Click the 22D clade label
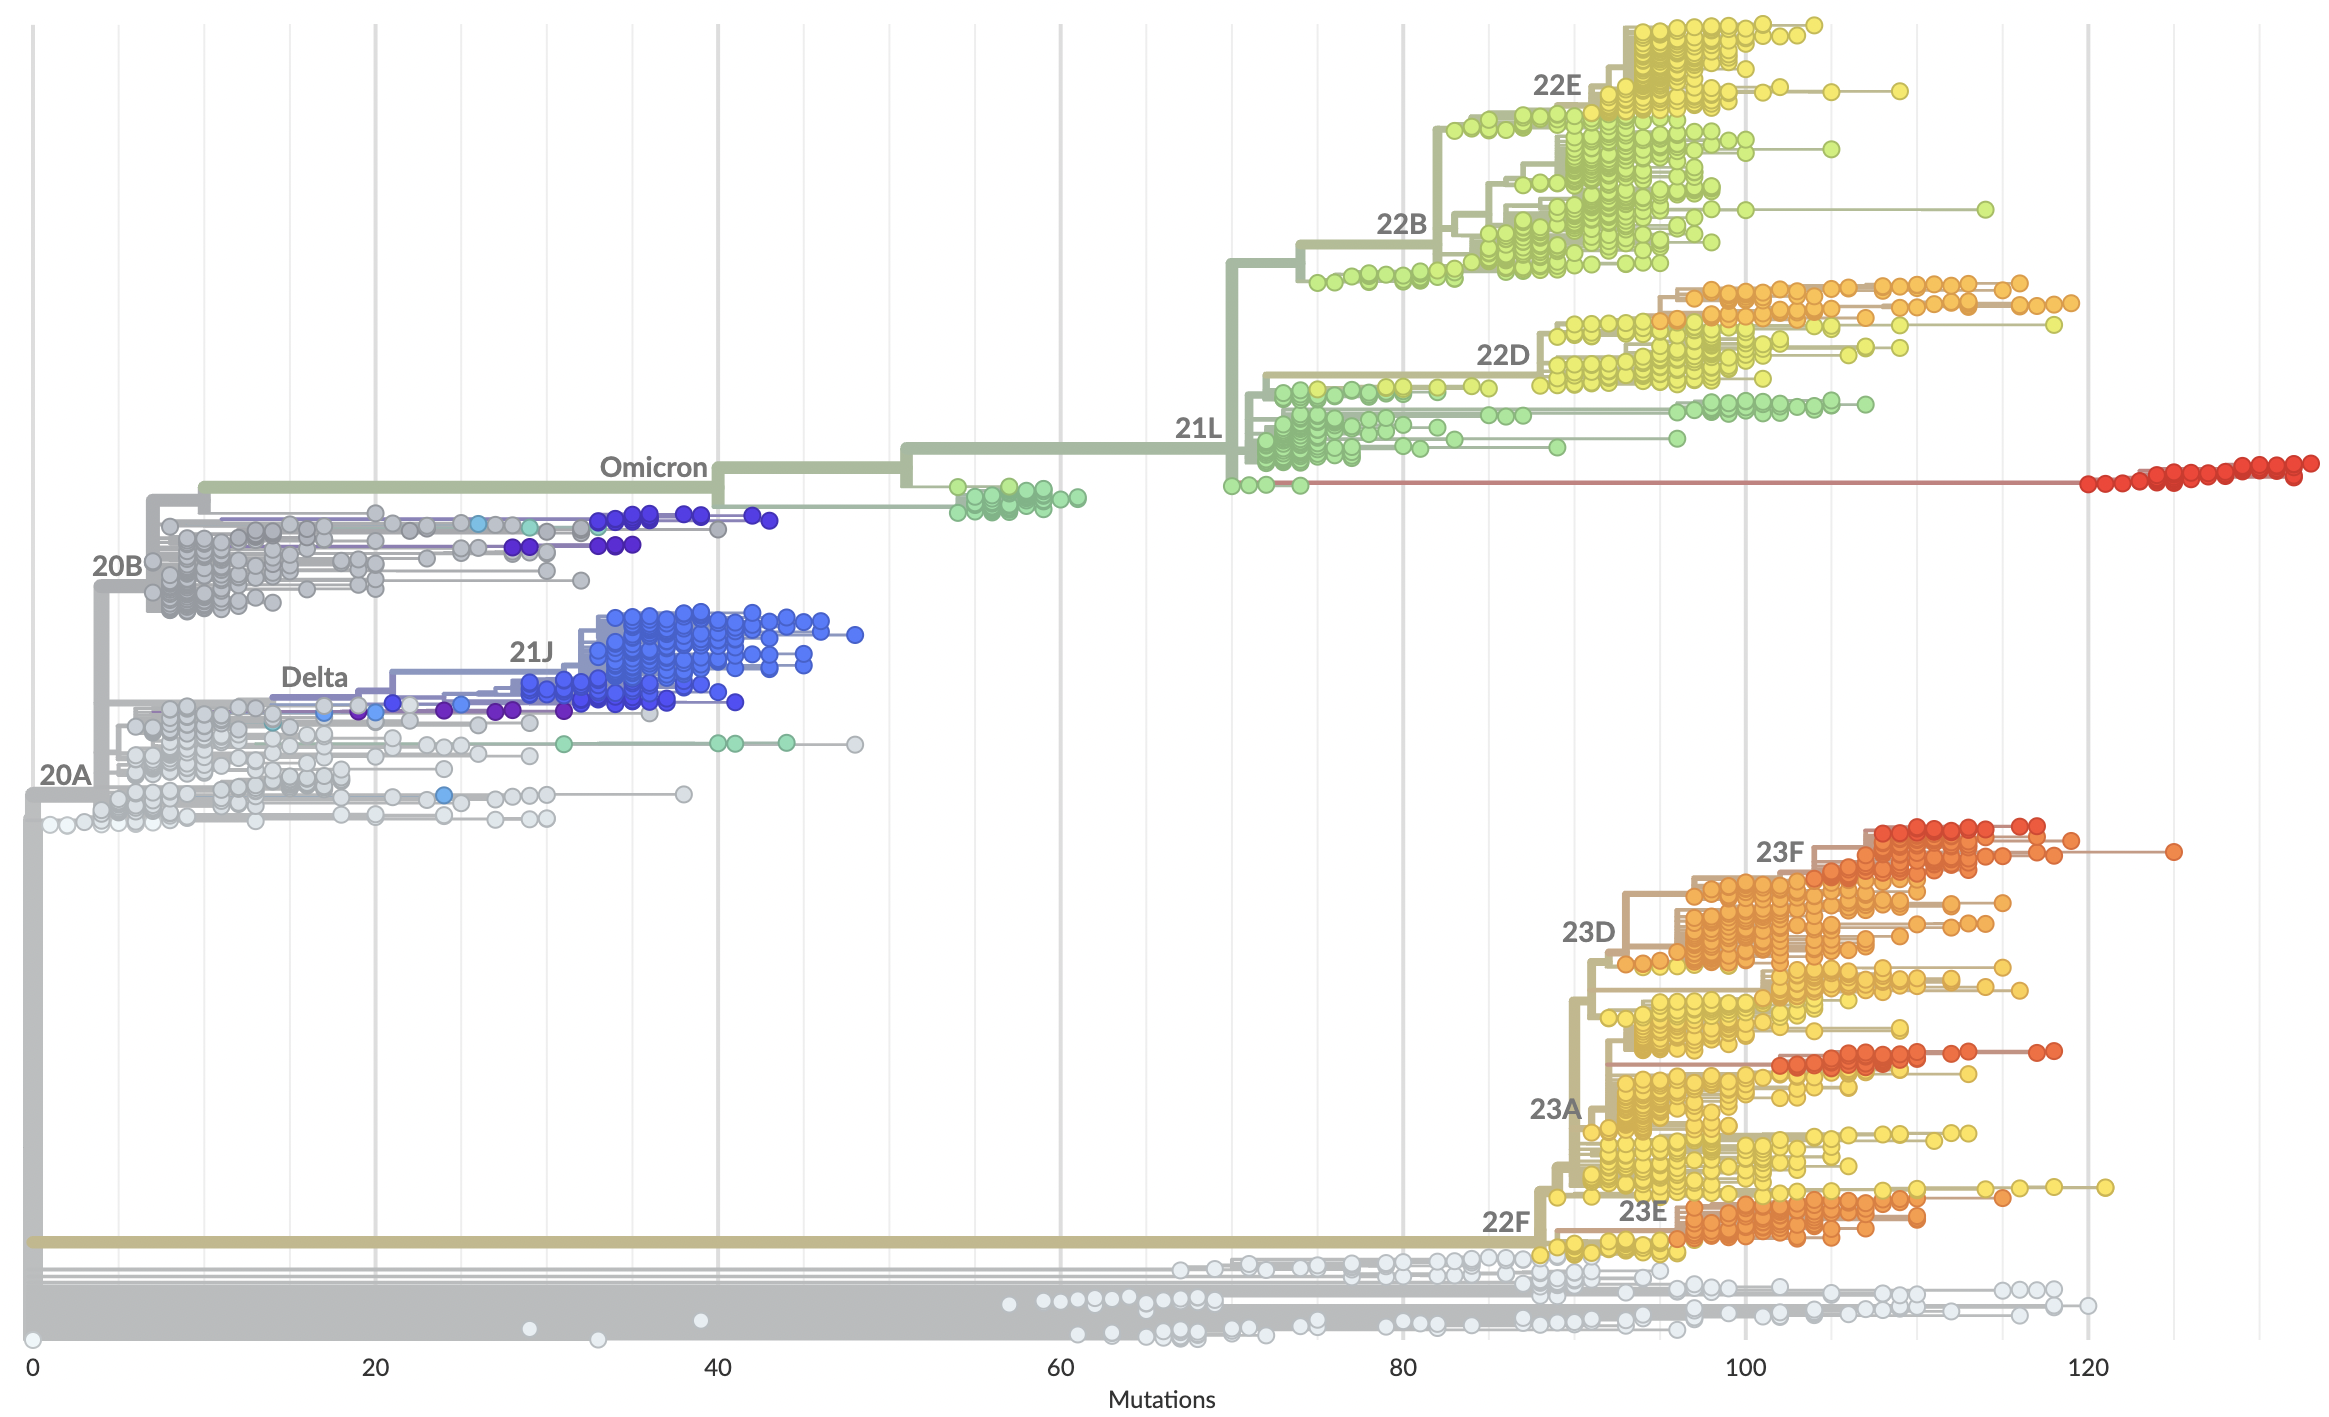The height and width of the screenshot is (1417, 2329). pos(1502,356)
